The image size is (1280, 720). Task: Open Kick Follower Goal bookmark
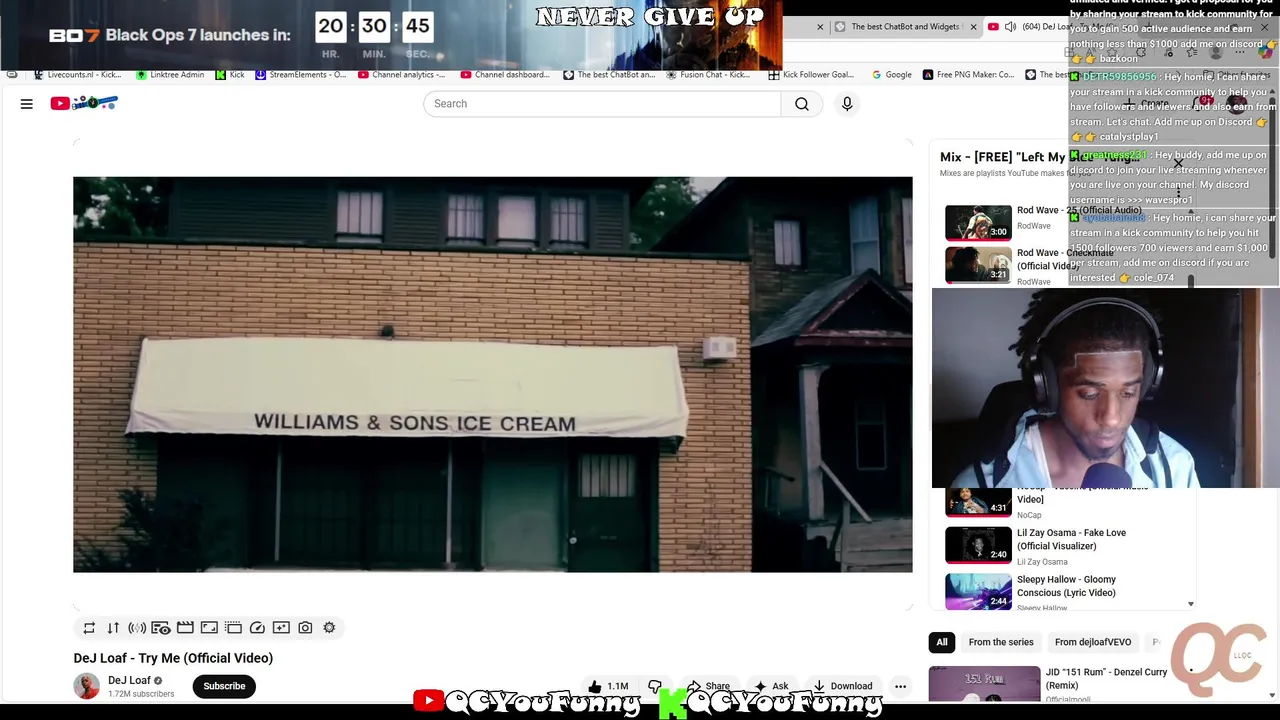(811, 75)
